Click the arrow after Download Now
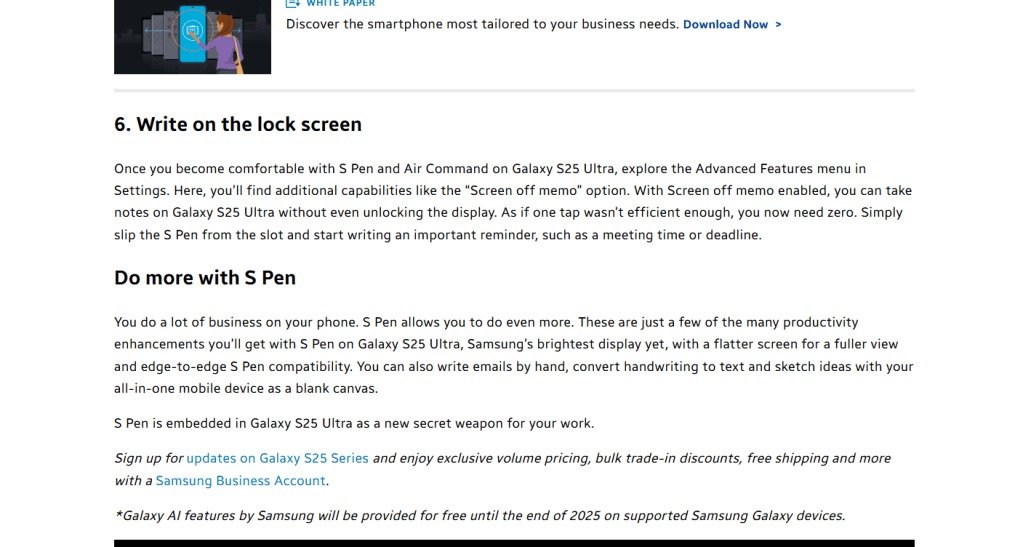Image resolution: width=1023 pixels, height=547 pixels. [778, 24]
